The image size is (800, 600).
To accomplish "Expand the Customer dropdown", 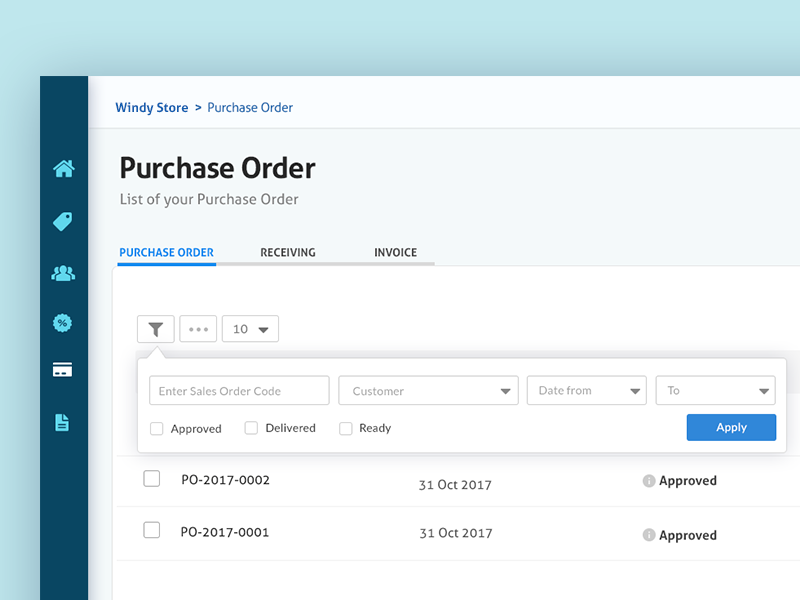I will (x=429, y=391).
